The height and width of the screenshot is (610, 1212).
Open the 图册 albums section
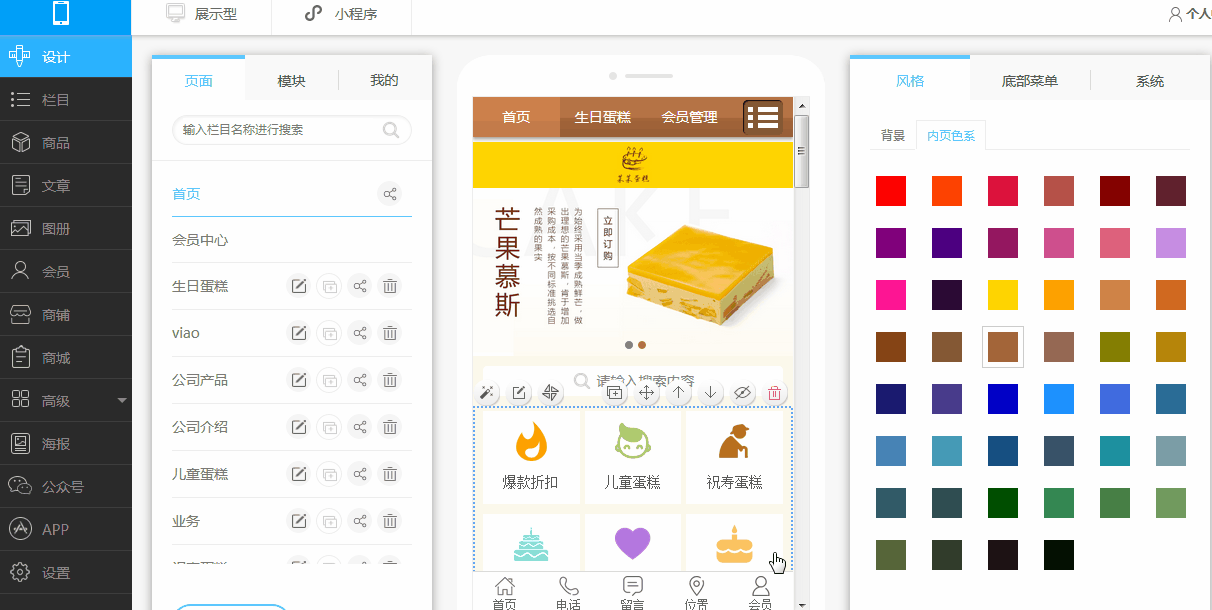point(65,229)
